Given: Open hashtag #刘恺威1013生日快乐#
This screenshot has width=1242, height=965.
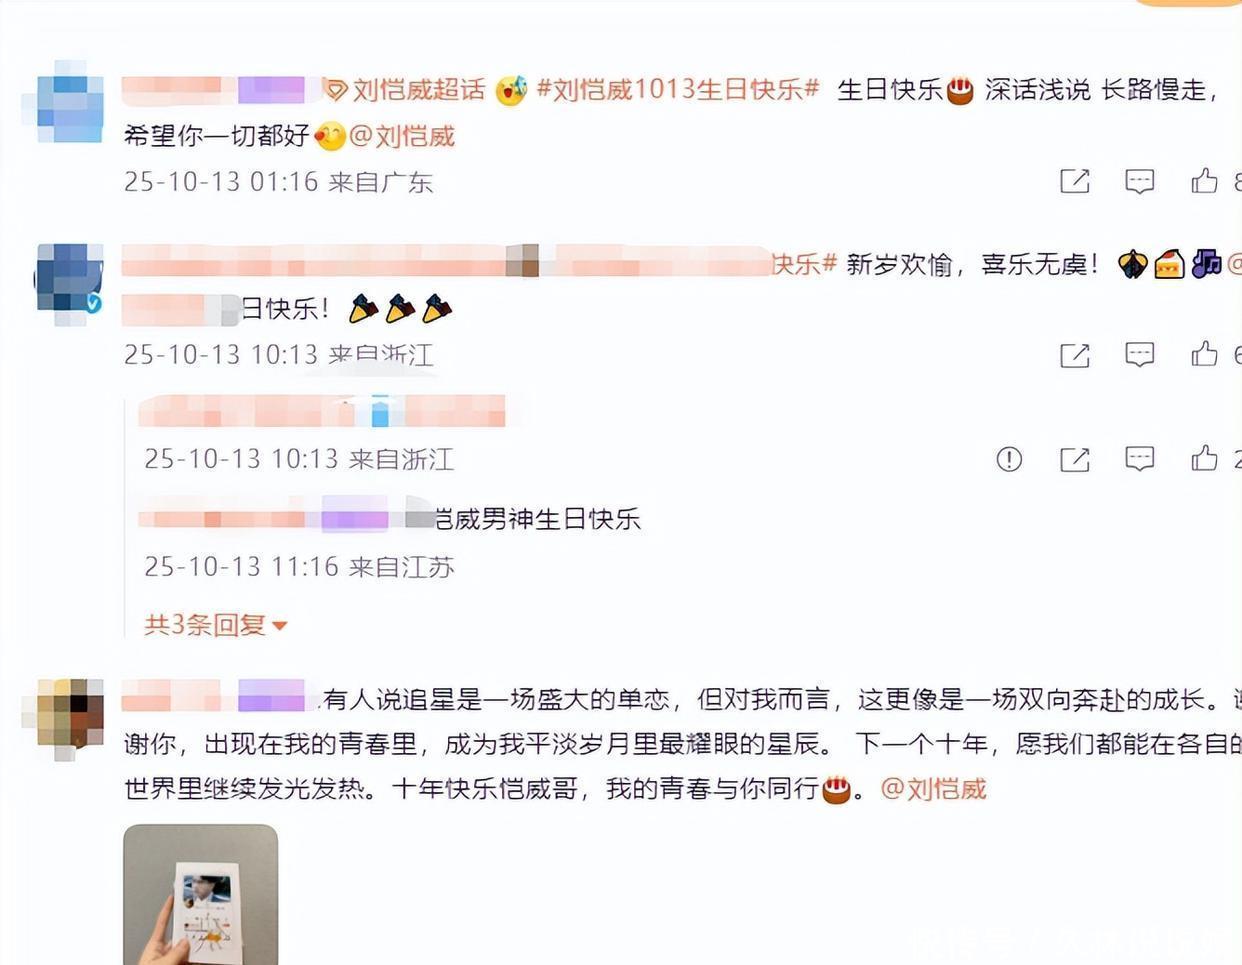Looking at the screenshot, I should 678,89.
